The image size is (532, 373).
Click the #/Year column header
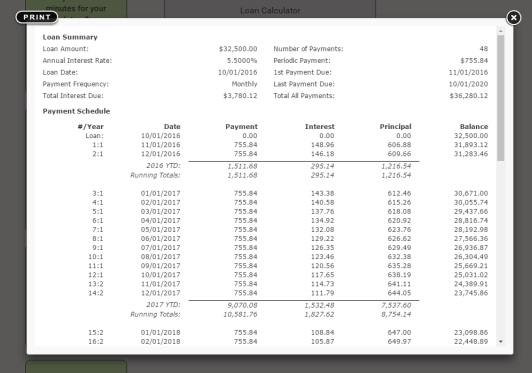[x=90, y=127]
